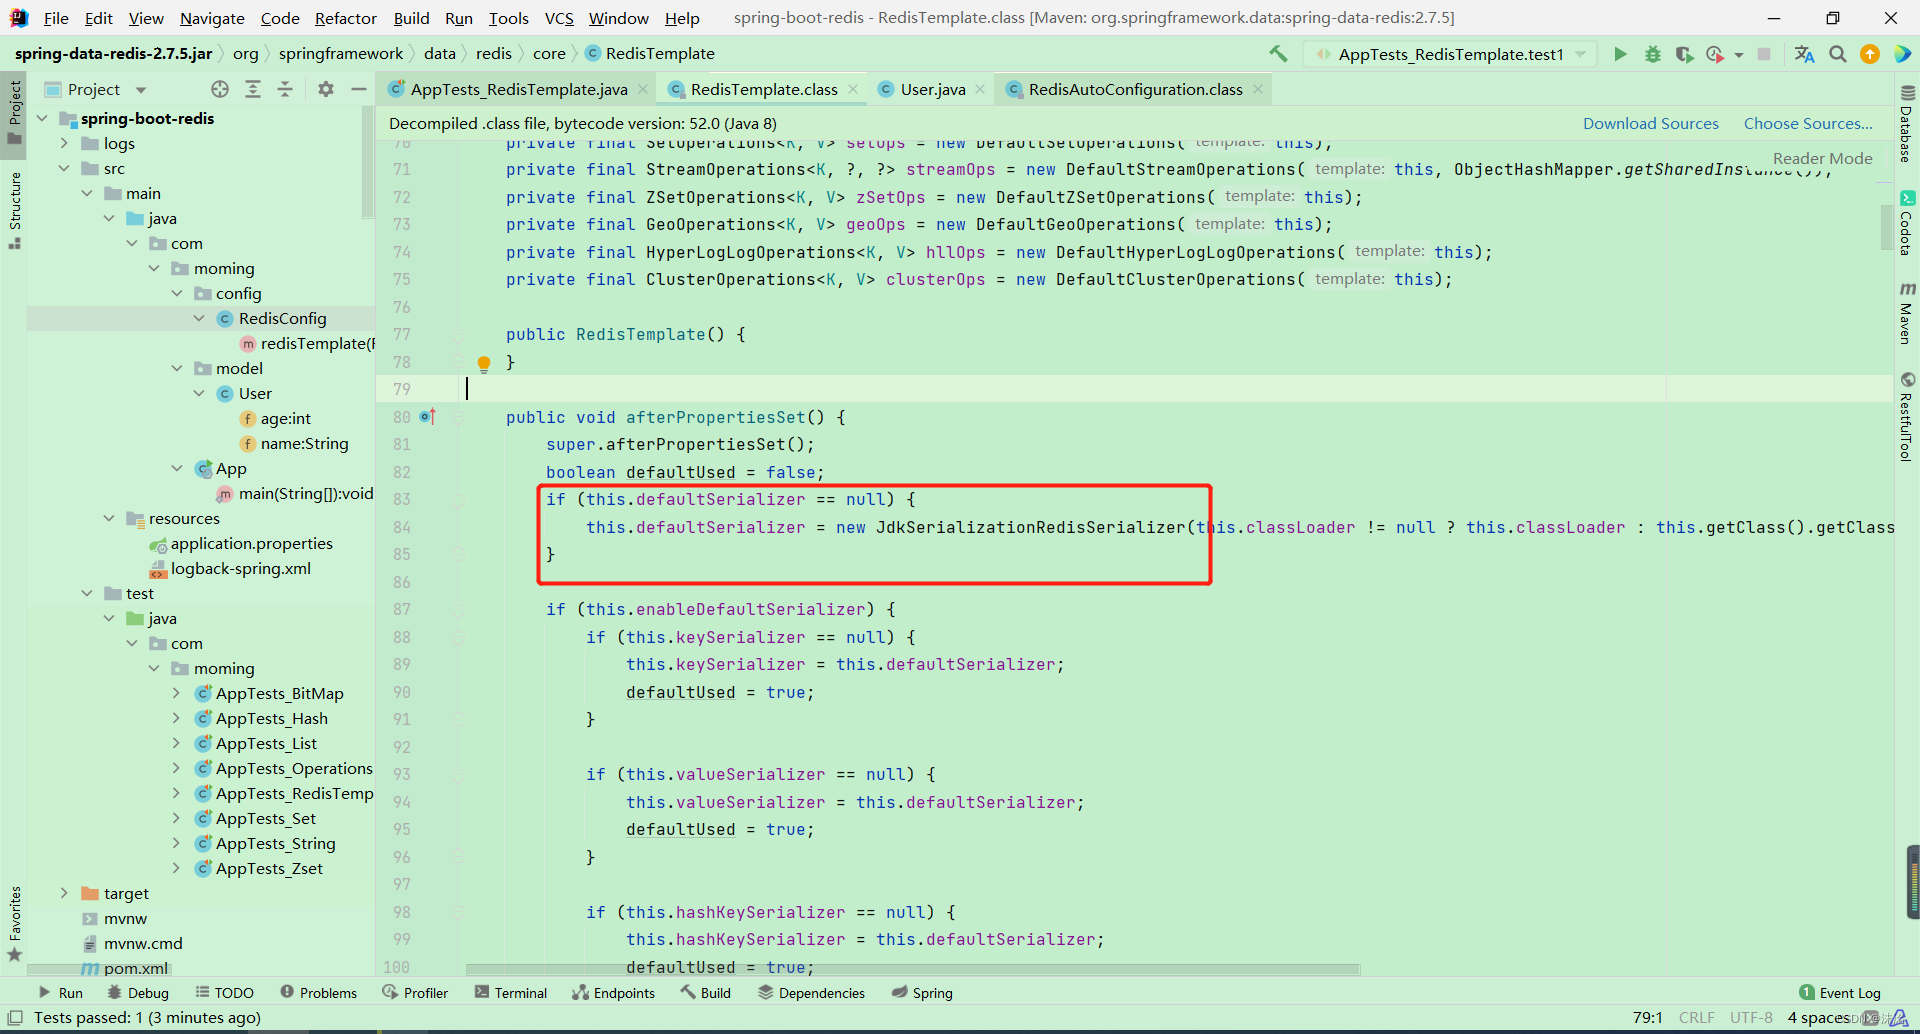The width and height of the screenshot is (1920, 1034).
Task: Click the orange IDE update icon
Action: coord(1870,54)
